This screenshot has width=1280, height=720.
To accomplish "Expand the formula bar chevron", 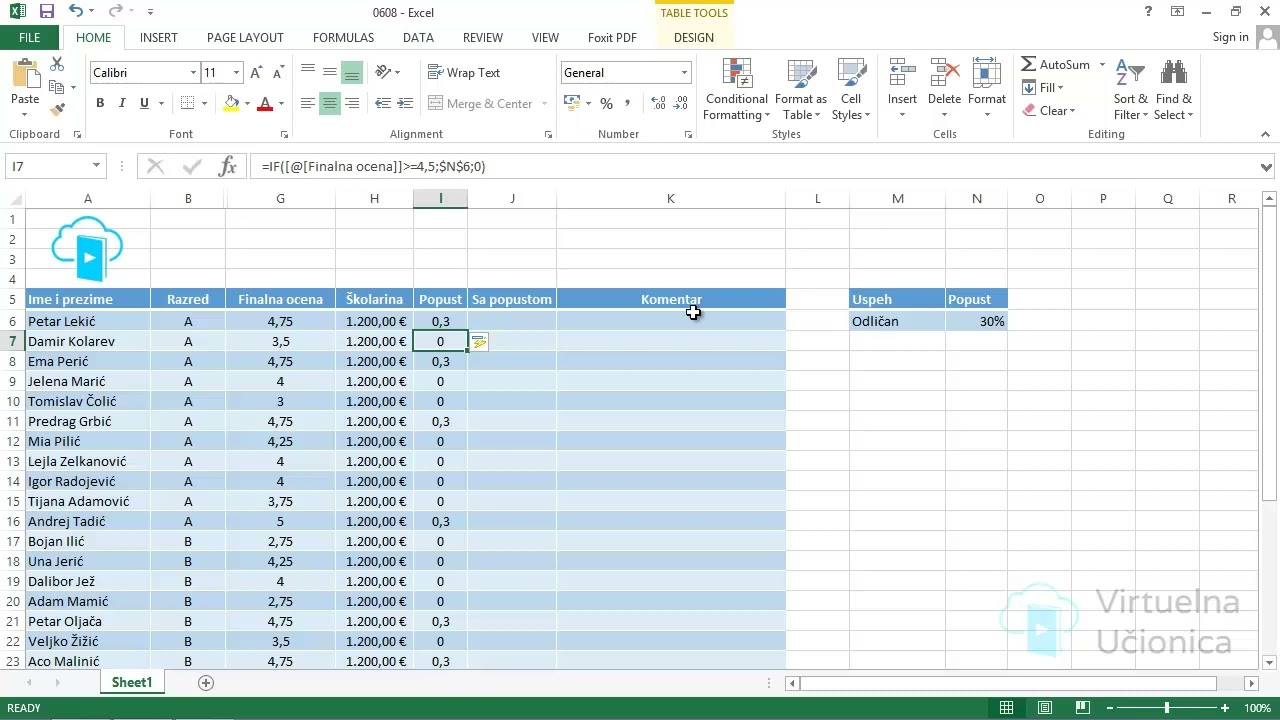I will 1267,167.
